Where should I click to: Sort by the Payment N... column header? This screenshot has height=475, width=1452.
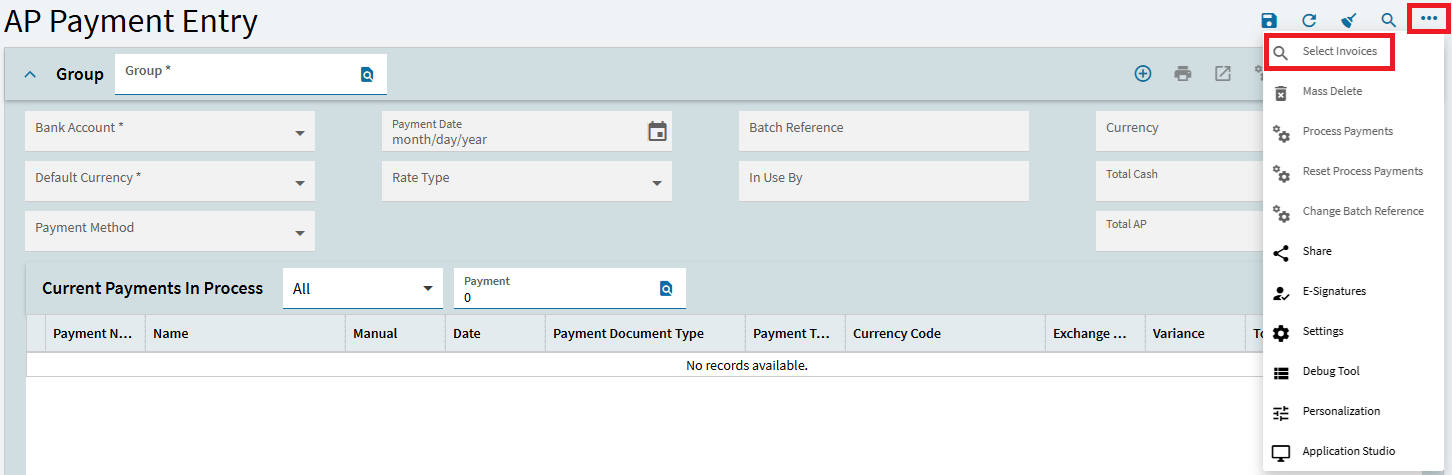point(95,334)
